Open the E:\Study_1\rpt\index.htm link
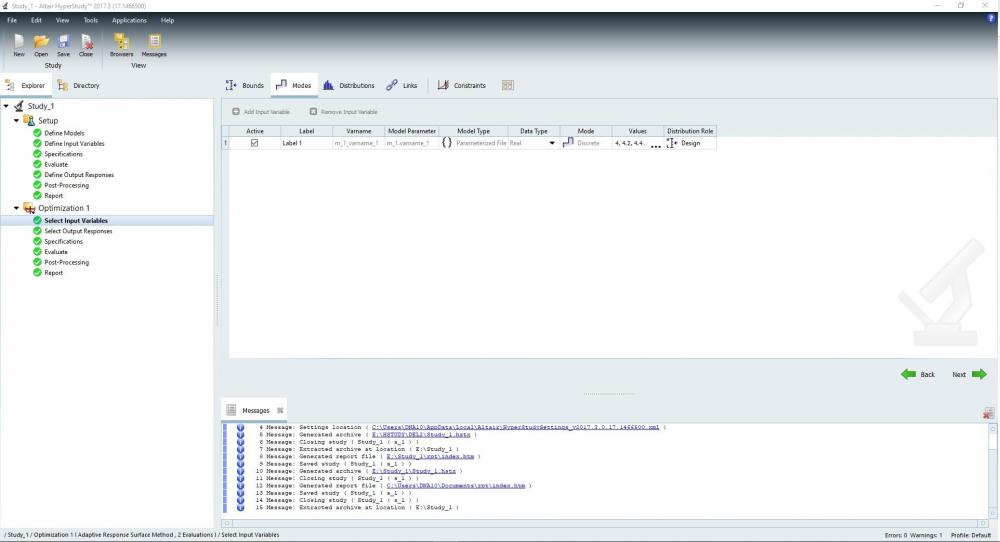 (430, 457)
